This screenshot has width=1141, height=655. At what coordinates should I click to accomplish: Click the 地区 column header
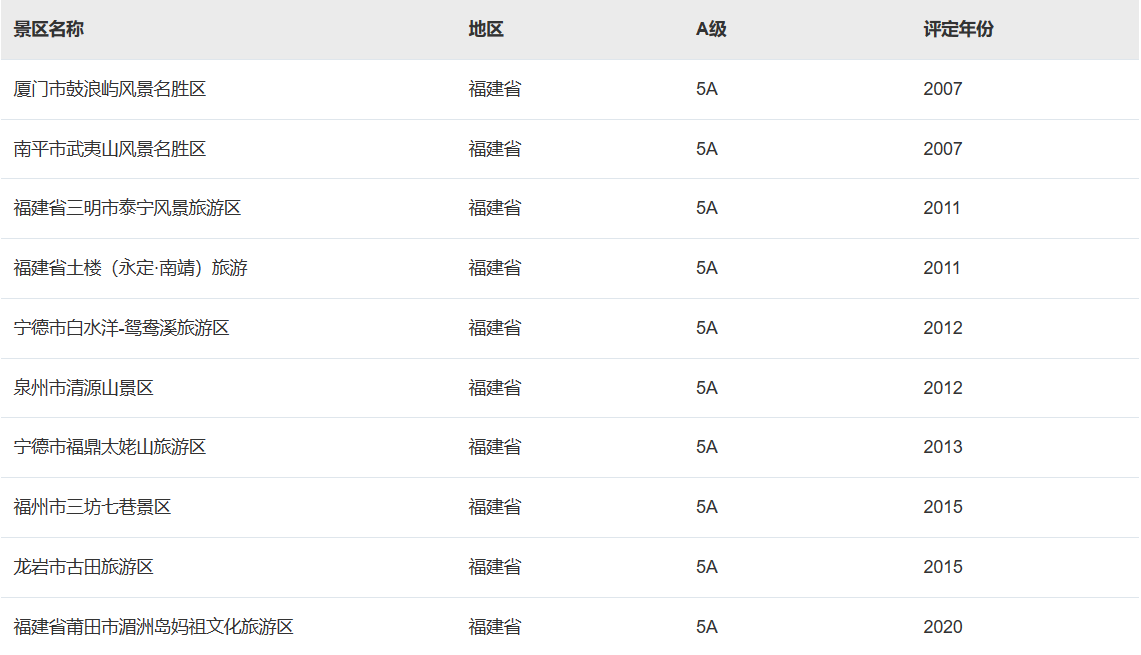coord(485,29)
